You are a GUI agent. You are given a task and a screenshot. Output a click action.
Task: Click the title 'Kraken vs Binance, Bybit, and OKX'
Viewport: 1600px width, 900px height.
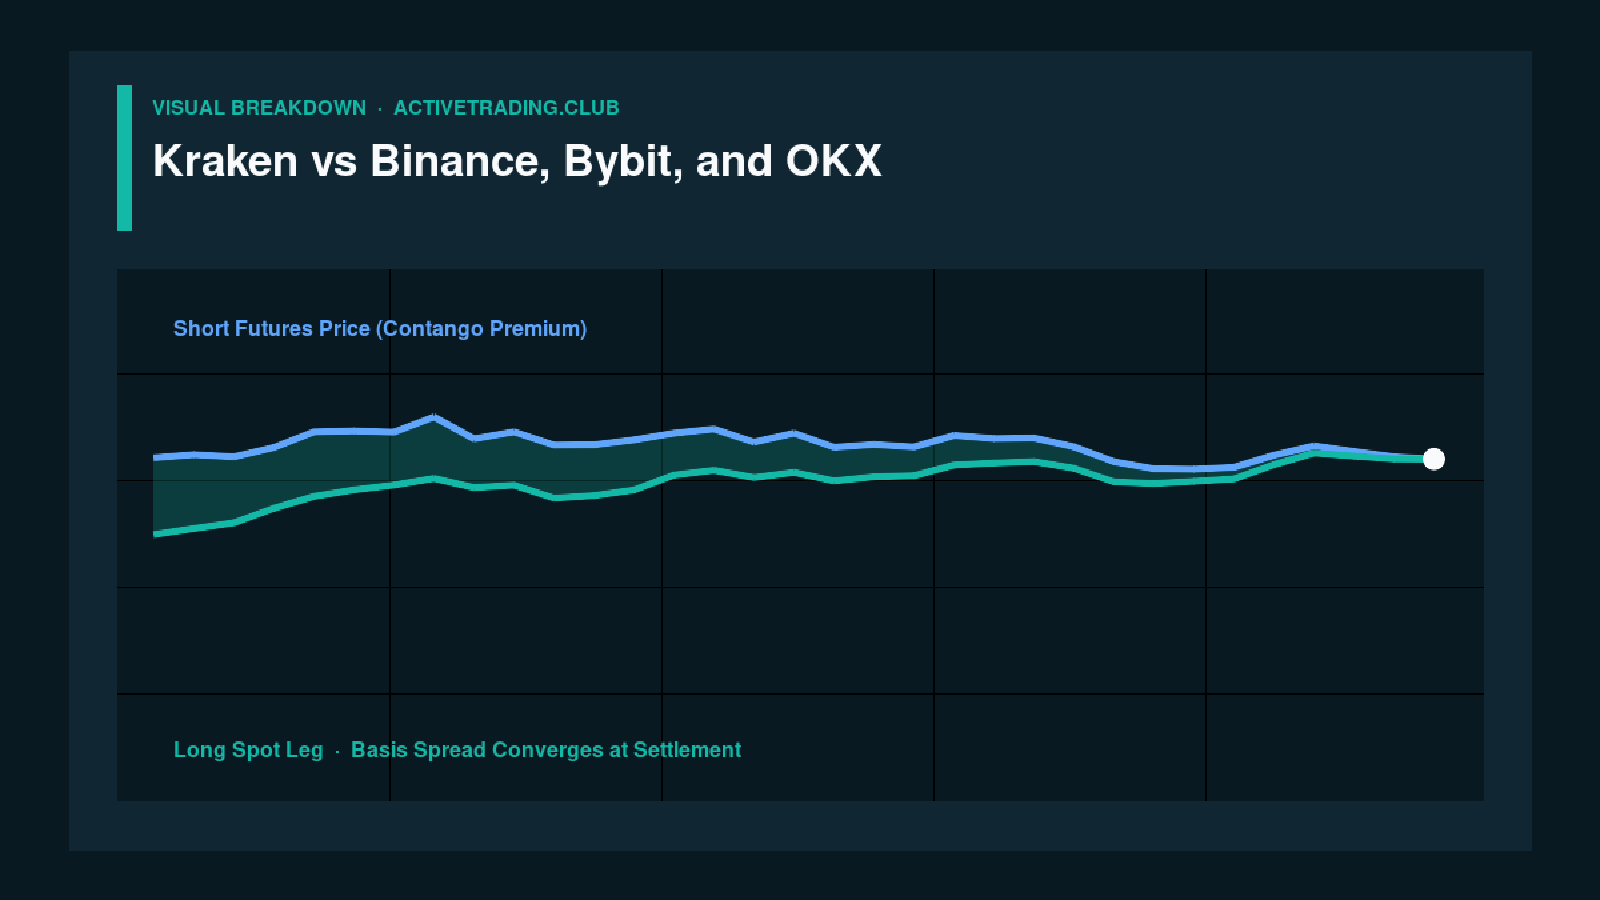517,161
